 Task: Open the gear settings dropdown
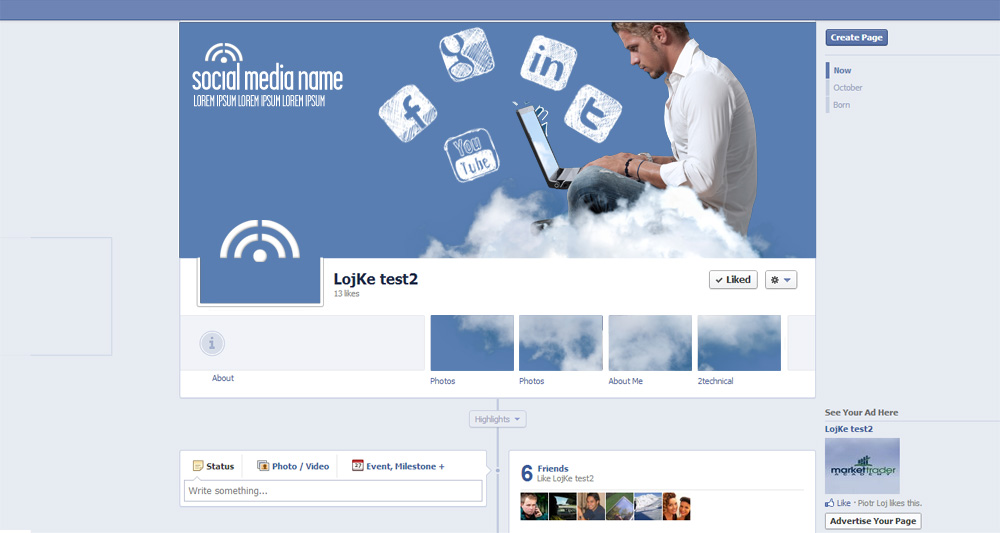click(781, 279)
